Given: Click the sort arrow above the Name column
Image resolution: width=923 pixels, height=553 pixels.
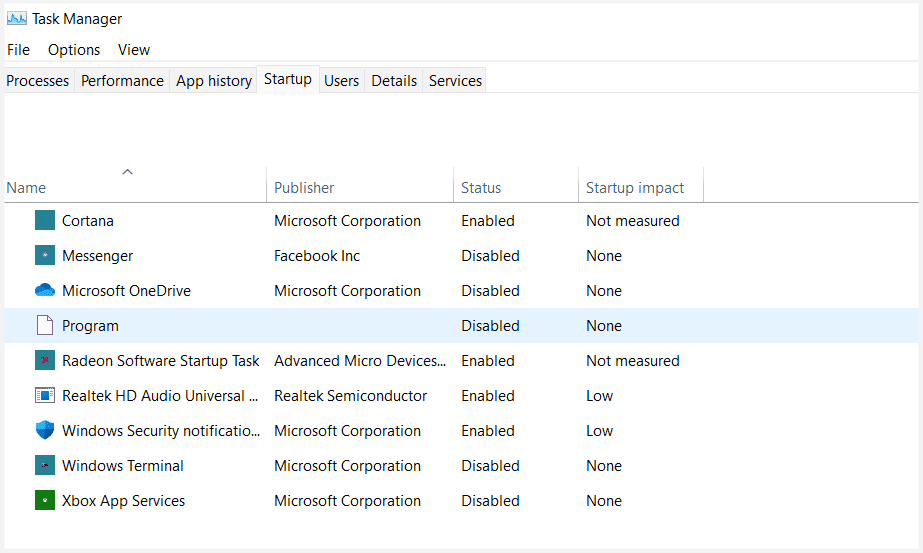Looking at the screenshot, I should [x=127, y=172].
